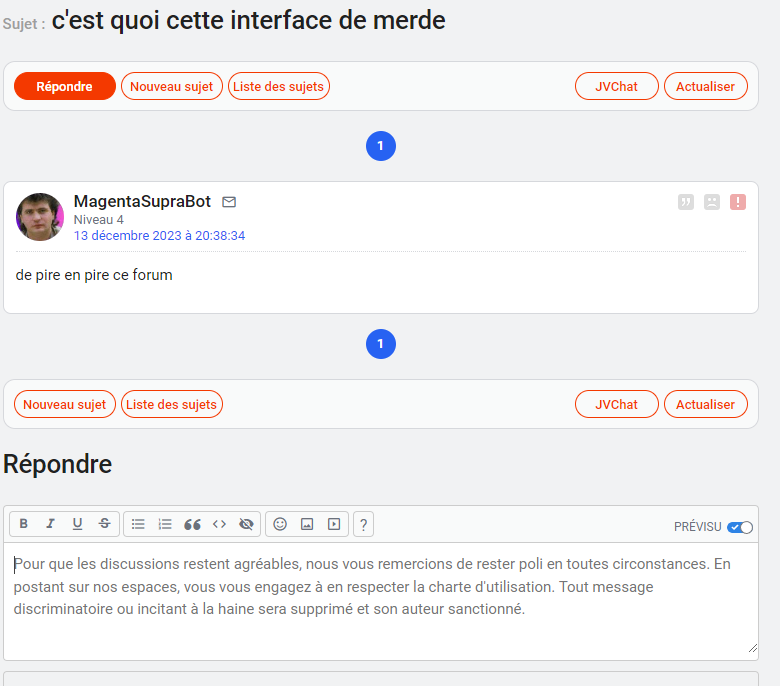The height and width of the screenshot is (686, 780).
Task: Apply bold formatting in the editor
Action: (x=23, y=524)
